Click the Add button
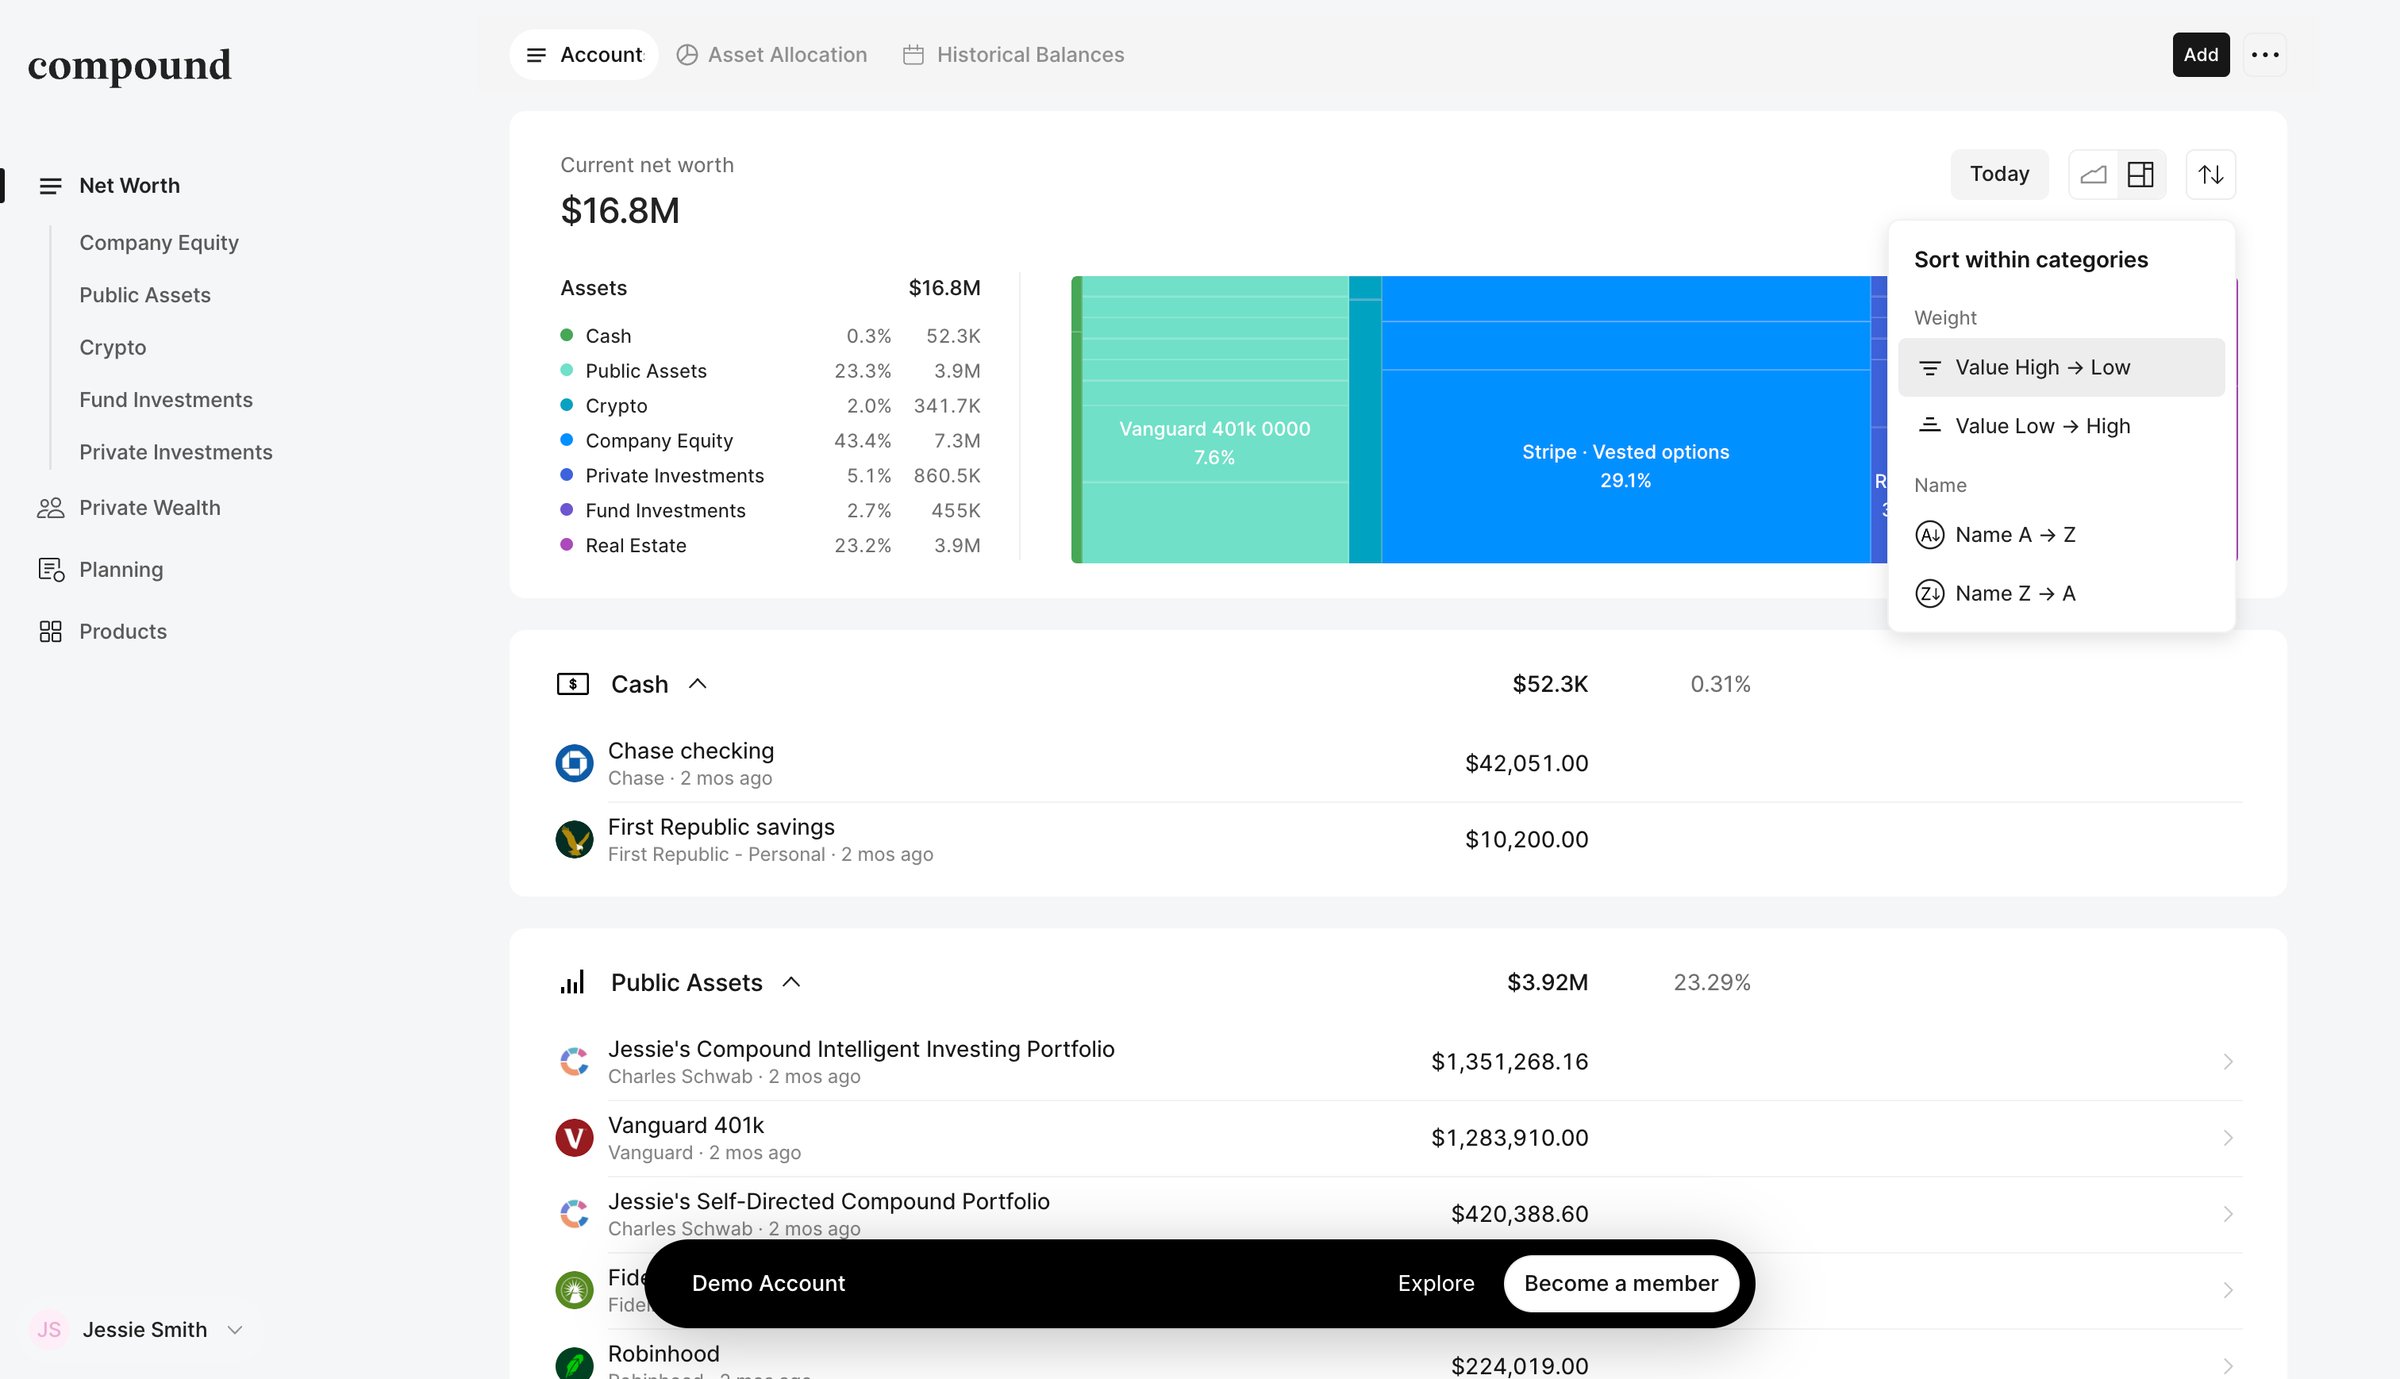This screenshot has height=1379, width=2400. click(x=2201, y=55)
